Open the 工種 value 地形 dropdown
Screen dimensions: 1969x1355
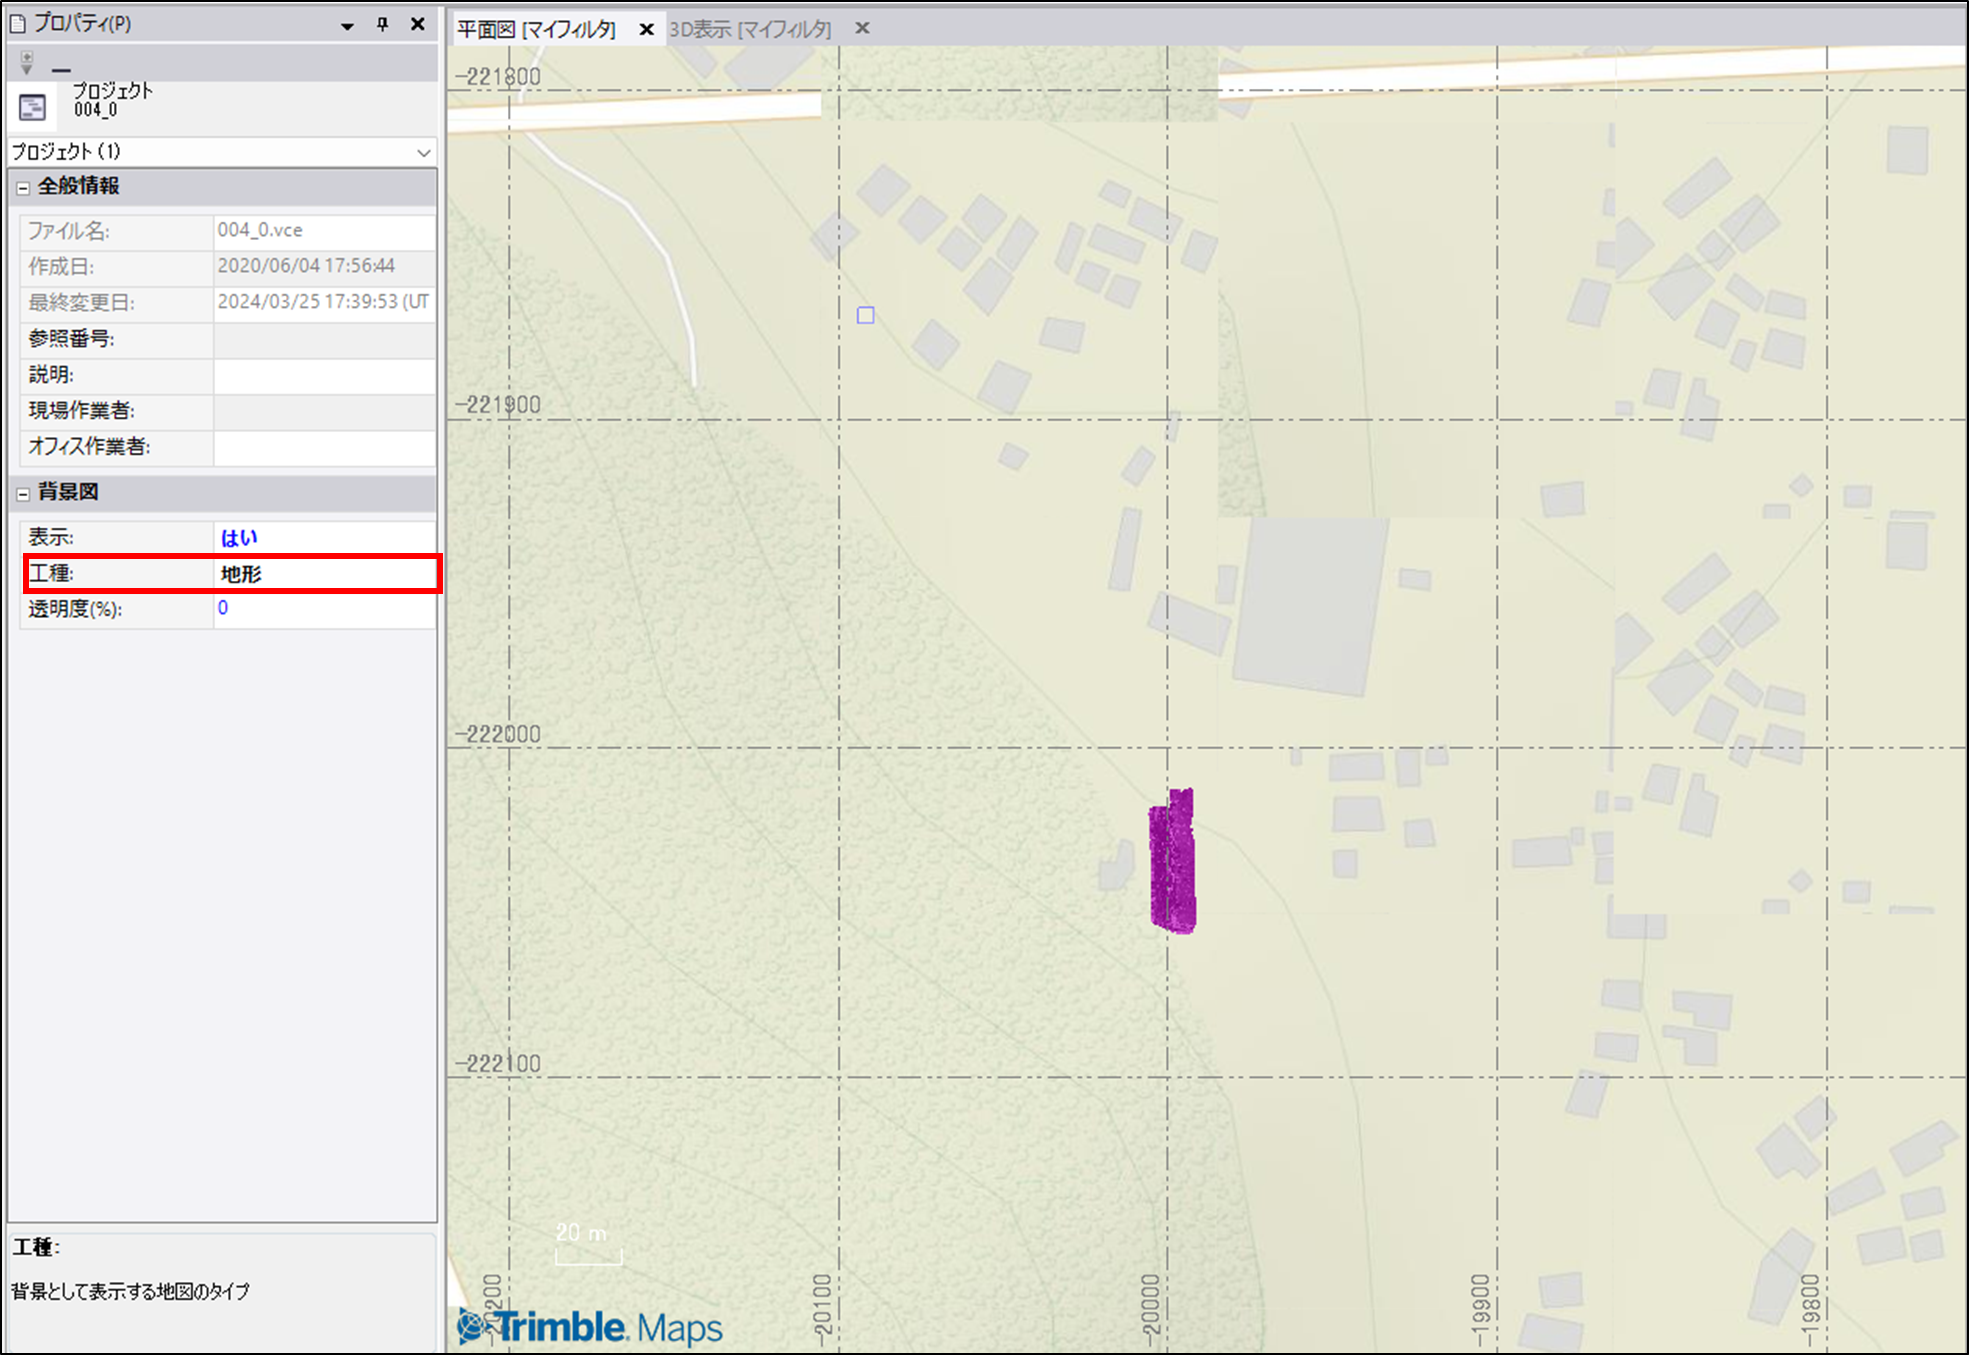(x=325, y=574)
